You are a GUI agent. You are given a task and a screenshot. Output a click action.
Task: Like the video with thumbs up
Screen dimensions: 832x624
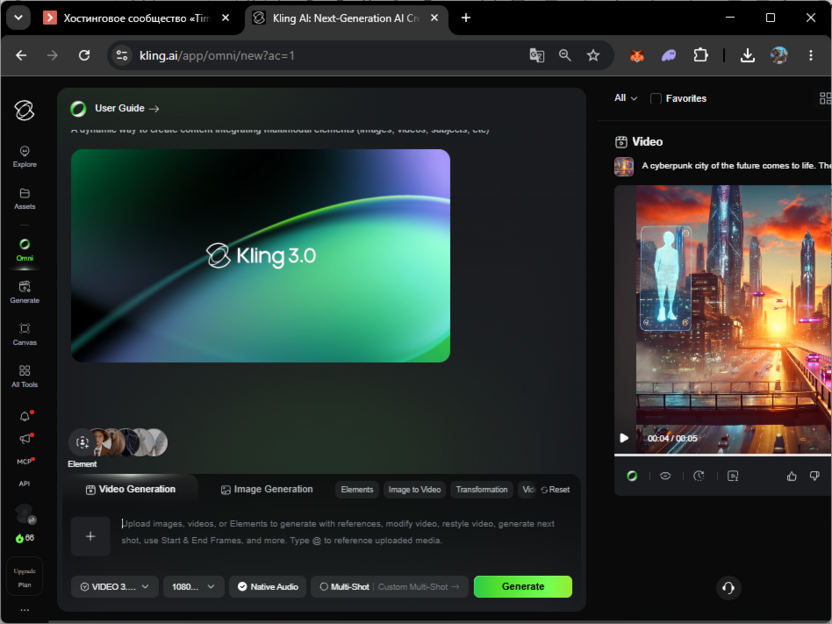point(792,476)
